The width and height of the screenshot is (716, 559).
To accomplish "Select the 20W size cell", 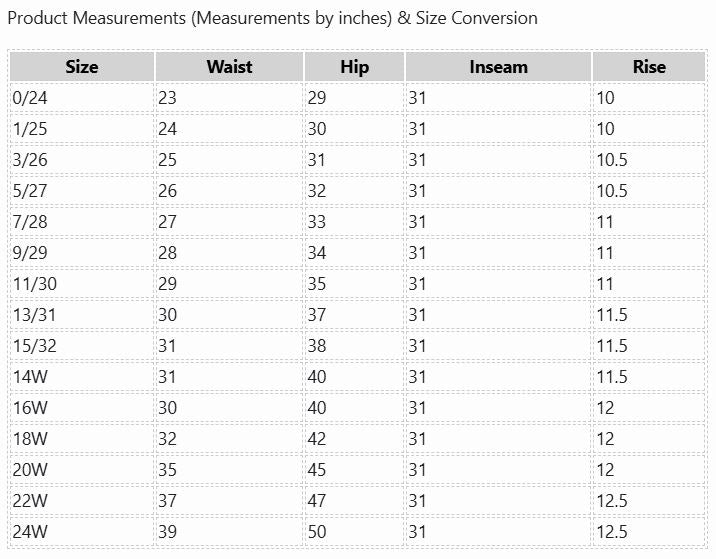I will click(30, 470).
